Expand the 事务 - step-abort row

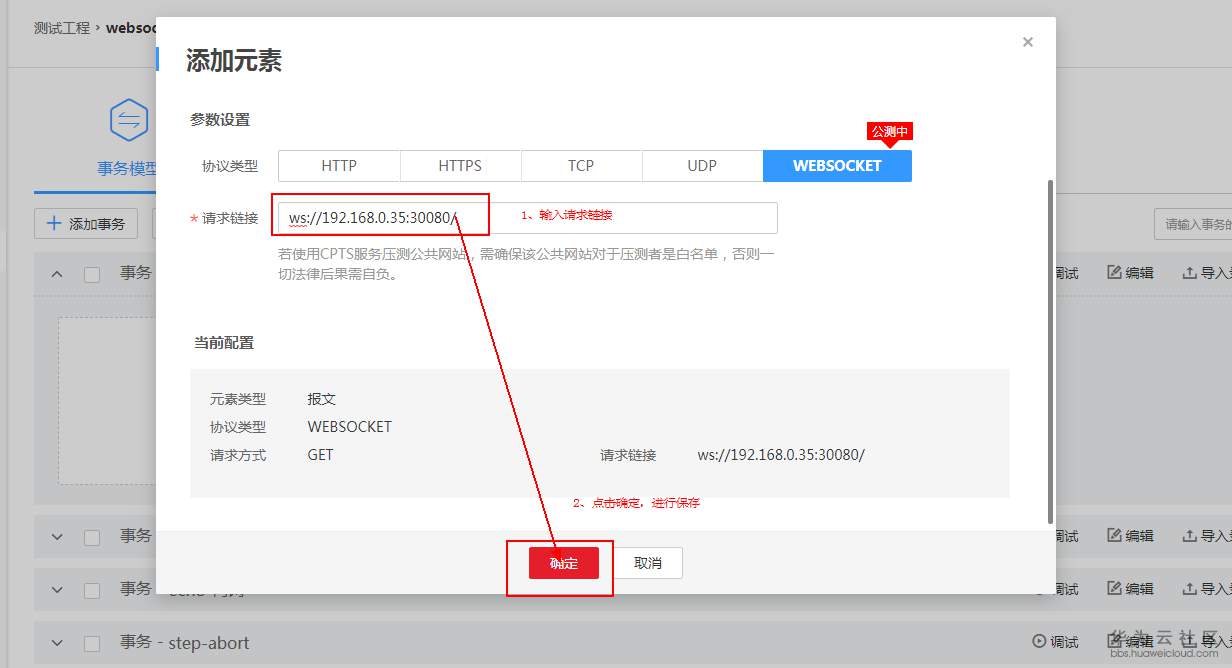[x=57, y=643]
